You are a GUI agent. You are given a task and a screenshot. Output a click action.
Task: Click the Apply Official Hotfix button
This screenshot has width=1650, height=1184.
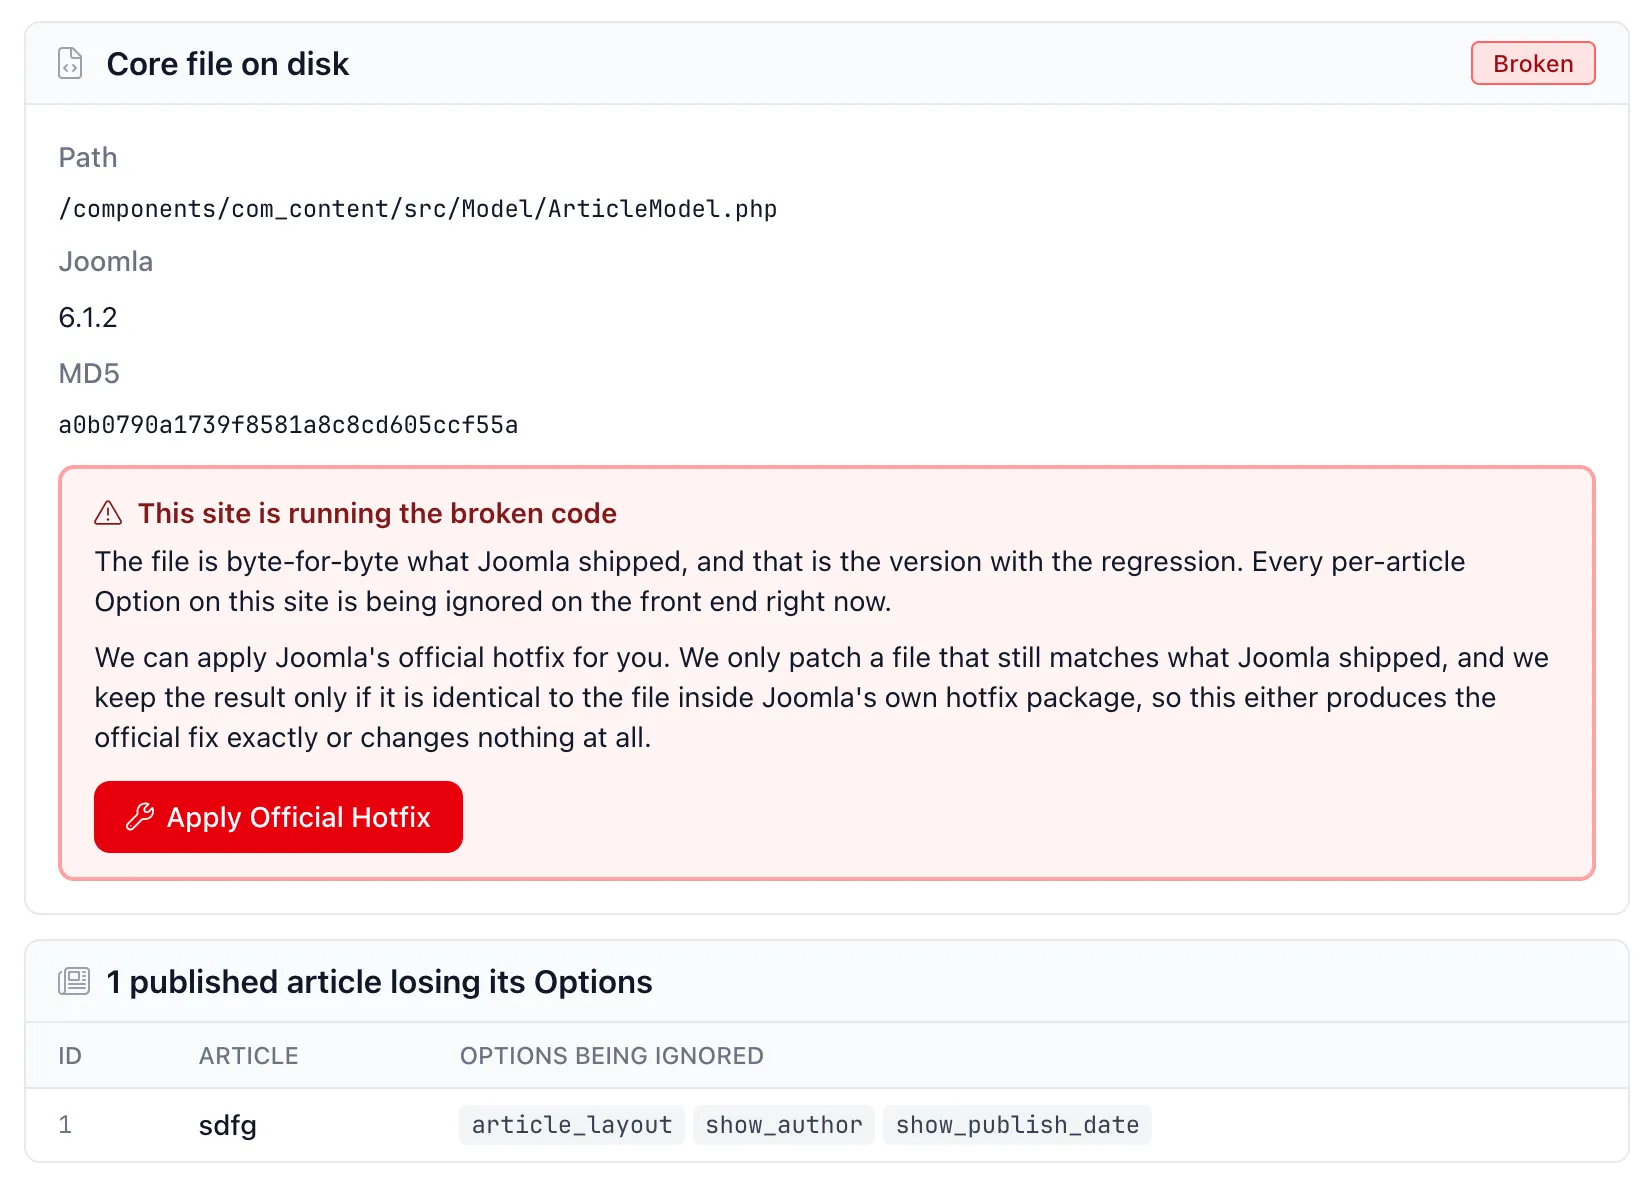[x=278, y=817]
